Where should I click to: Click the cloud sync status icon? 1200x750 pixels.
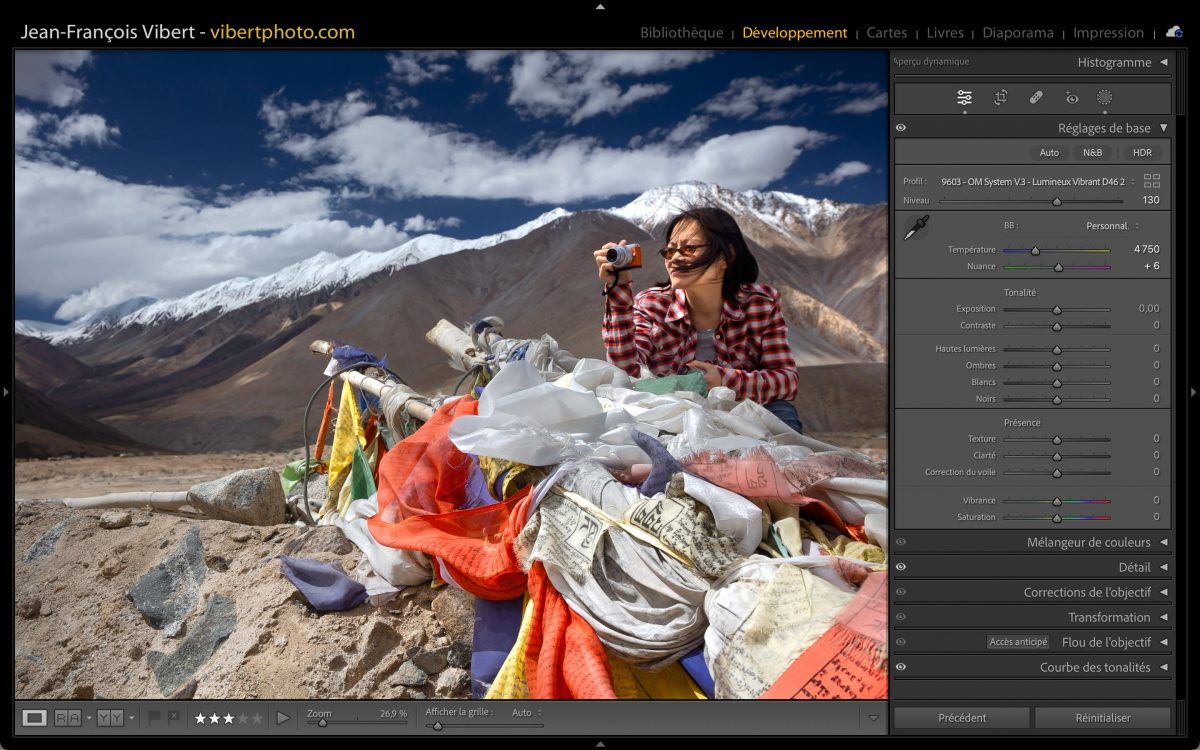[x=1174, y=32]
